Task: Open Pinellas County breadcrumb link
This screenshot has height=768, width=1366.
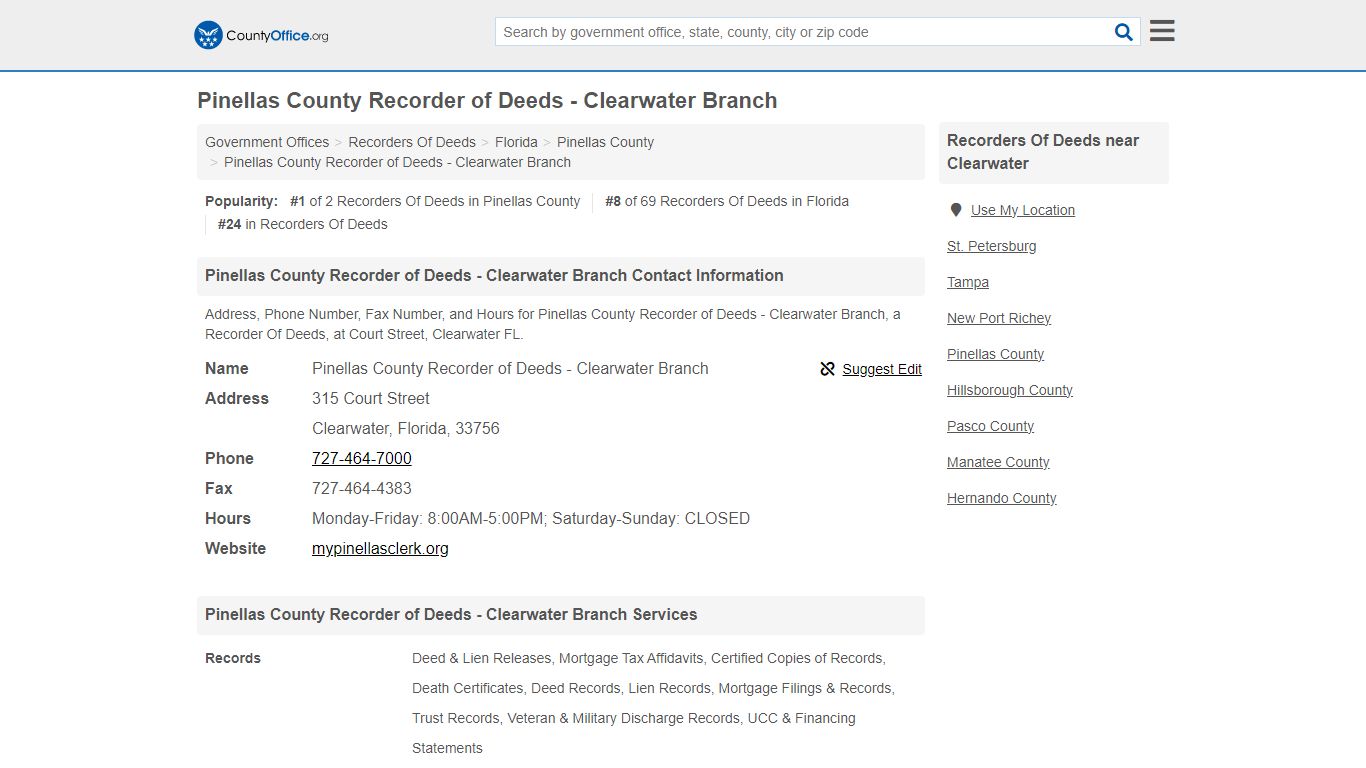Action: pyautogui.click(x=605, y=142)
